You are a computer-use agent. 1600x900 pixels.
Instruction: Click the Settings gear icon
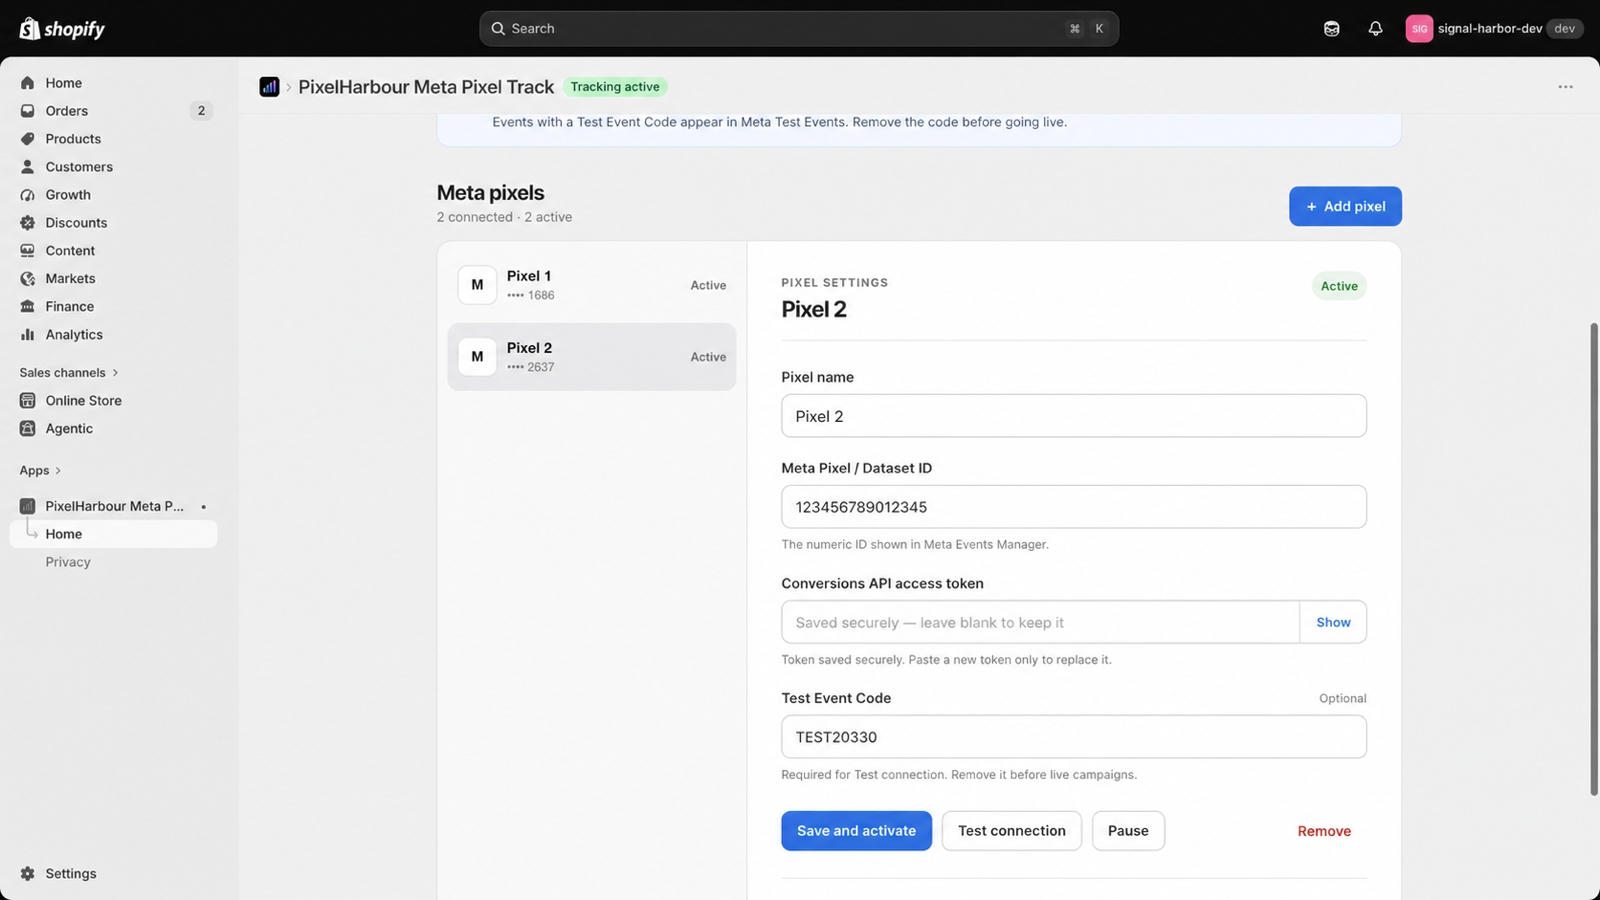click(x=28, y=874)
